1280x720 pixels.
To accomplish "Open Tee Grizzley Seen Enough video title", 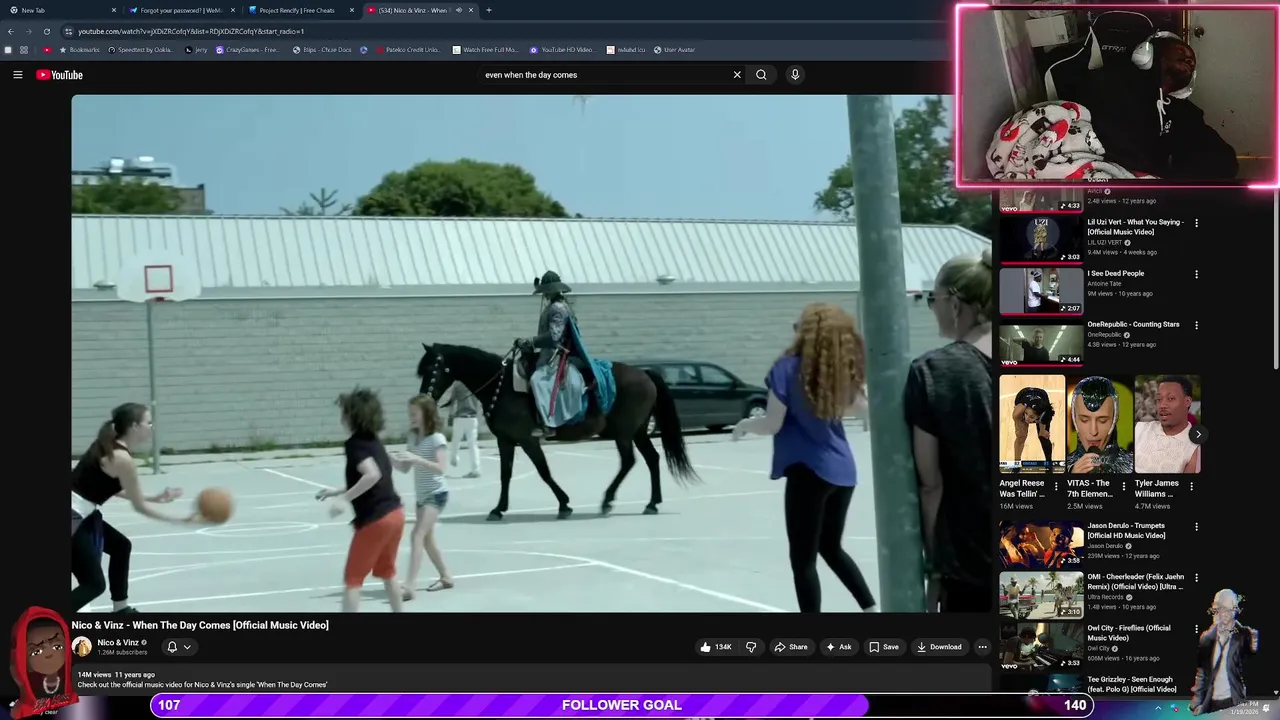I will click(1132, 684).
